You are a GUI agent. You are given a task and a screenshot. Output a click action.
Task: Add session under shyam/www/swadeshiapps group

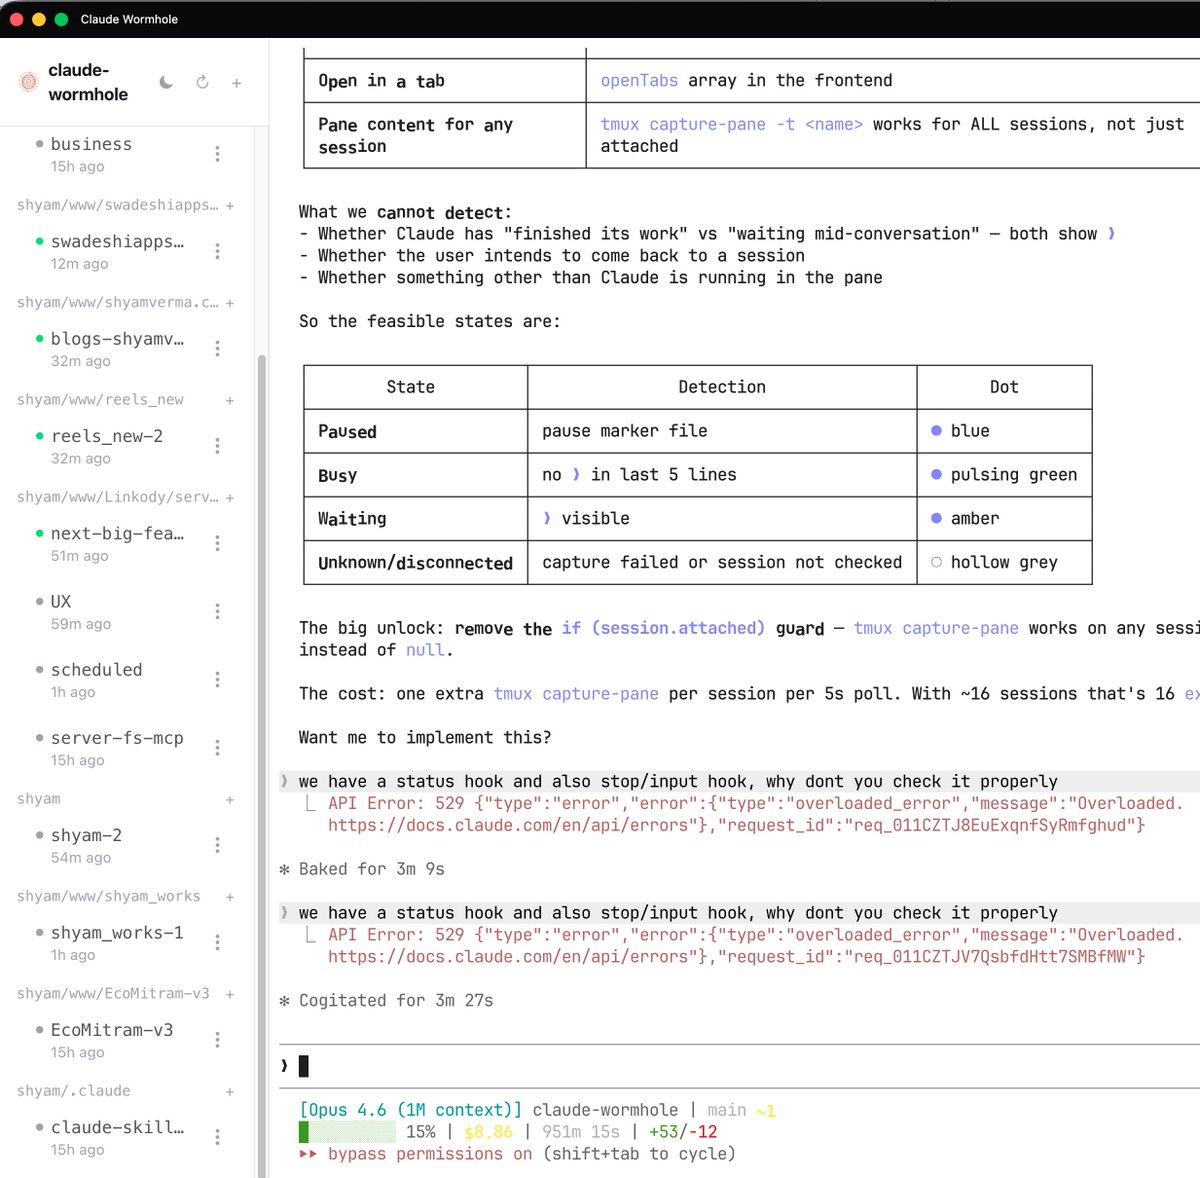(230, 206)
